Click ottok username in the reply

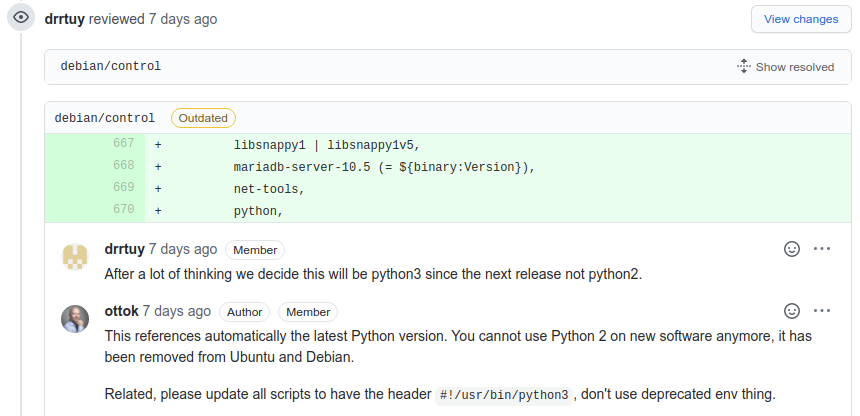click(x=121, y=311)
